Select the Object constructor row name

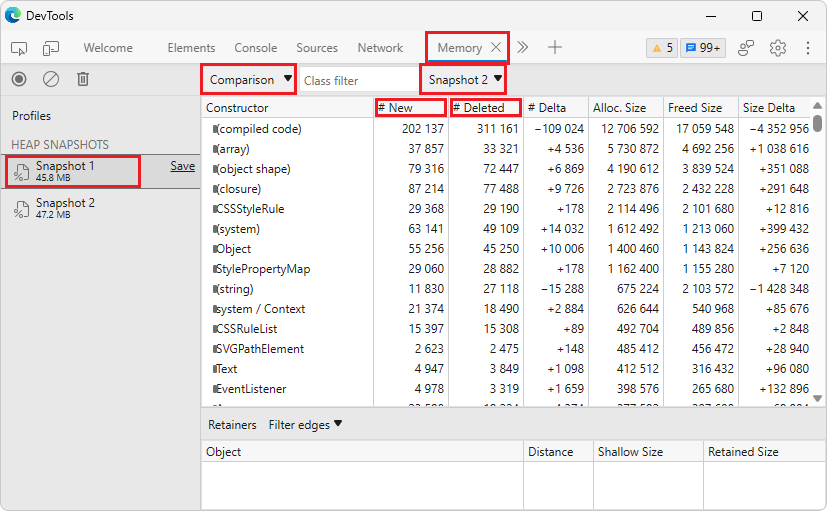pos(234,249)
